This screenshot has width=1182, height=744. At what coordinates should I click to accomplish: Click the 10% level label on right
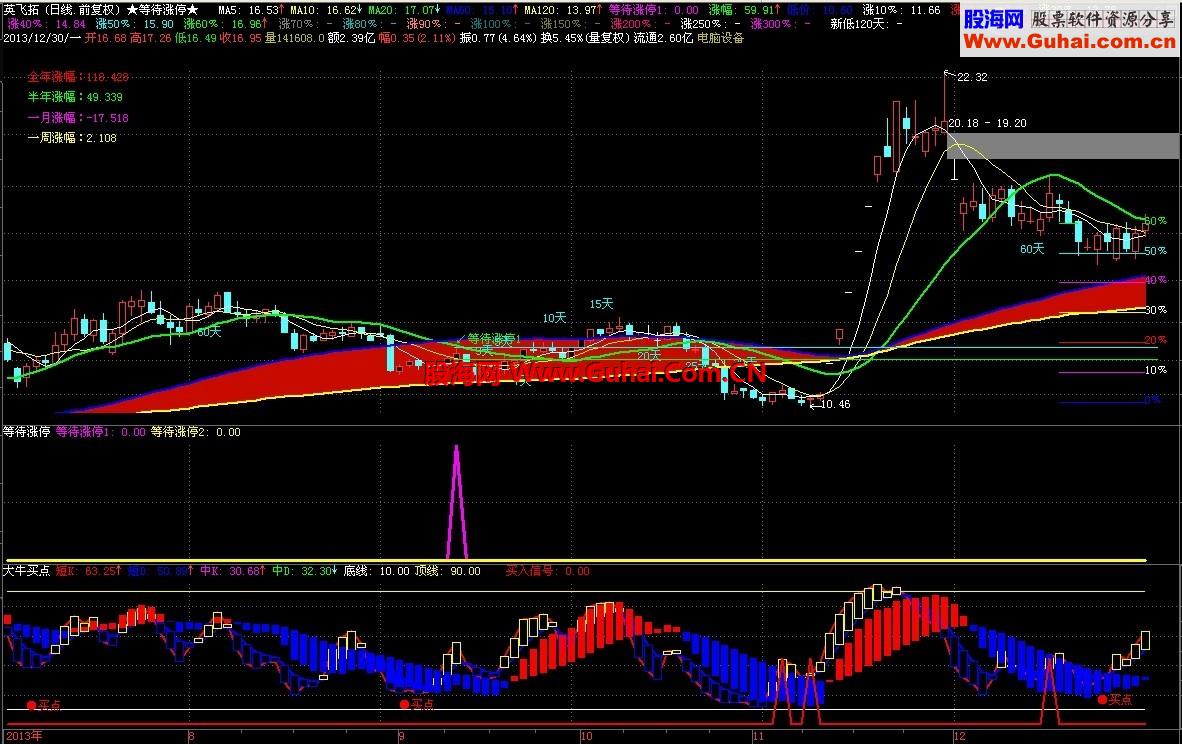coord(1155,370)
